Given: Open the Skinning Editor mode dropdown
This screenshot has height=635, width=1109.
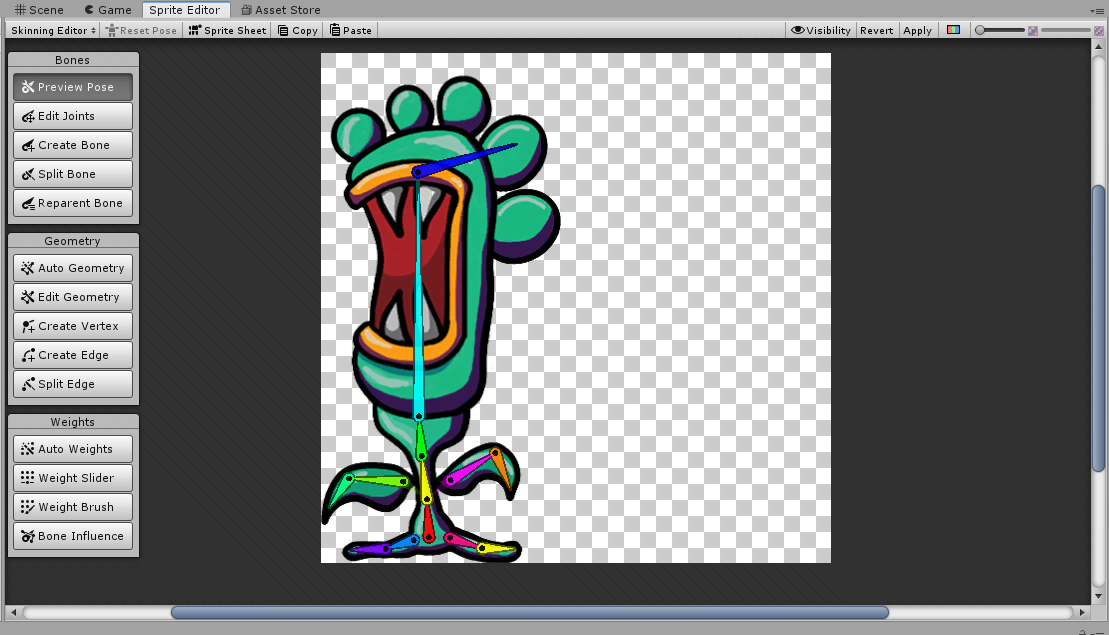Looking at the screenshot, I should [53, 30].
